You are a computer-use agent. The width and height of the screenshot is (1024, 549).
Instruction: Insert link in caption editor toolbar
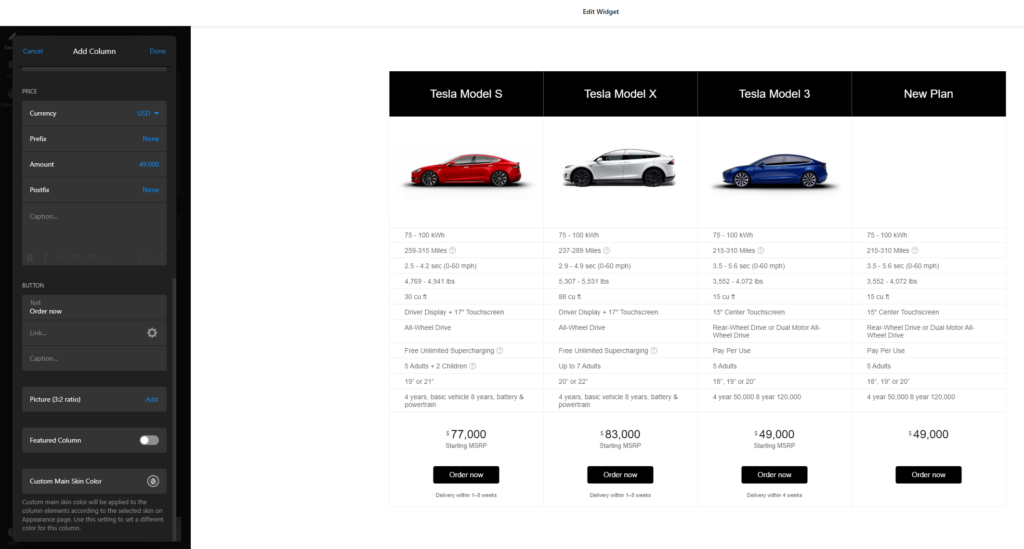(61, 258)
